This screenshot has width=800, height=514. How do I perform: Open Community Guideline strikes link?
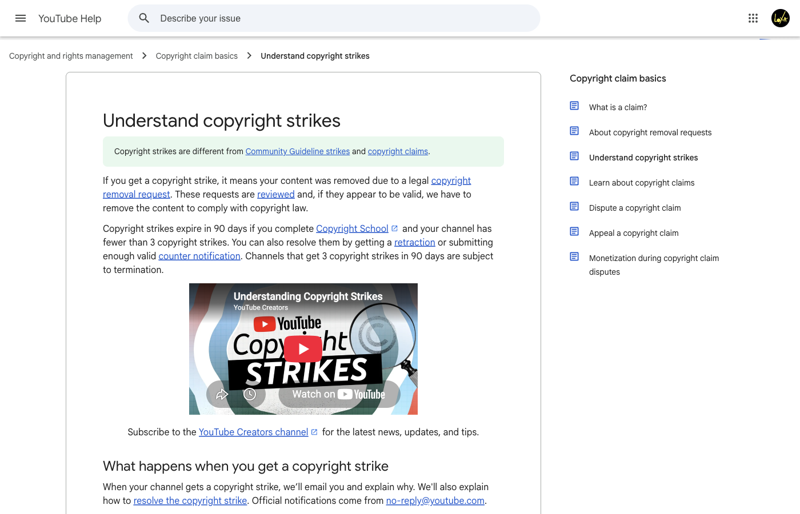tap(297, 151)
